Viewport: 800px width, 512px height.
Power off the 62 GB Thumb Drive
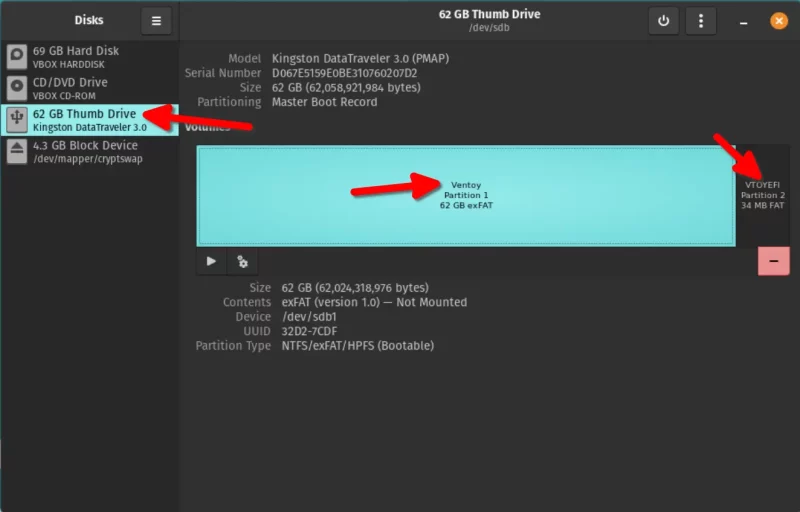click(663, 21)
